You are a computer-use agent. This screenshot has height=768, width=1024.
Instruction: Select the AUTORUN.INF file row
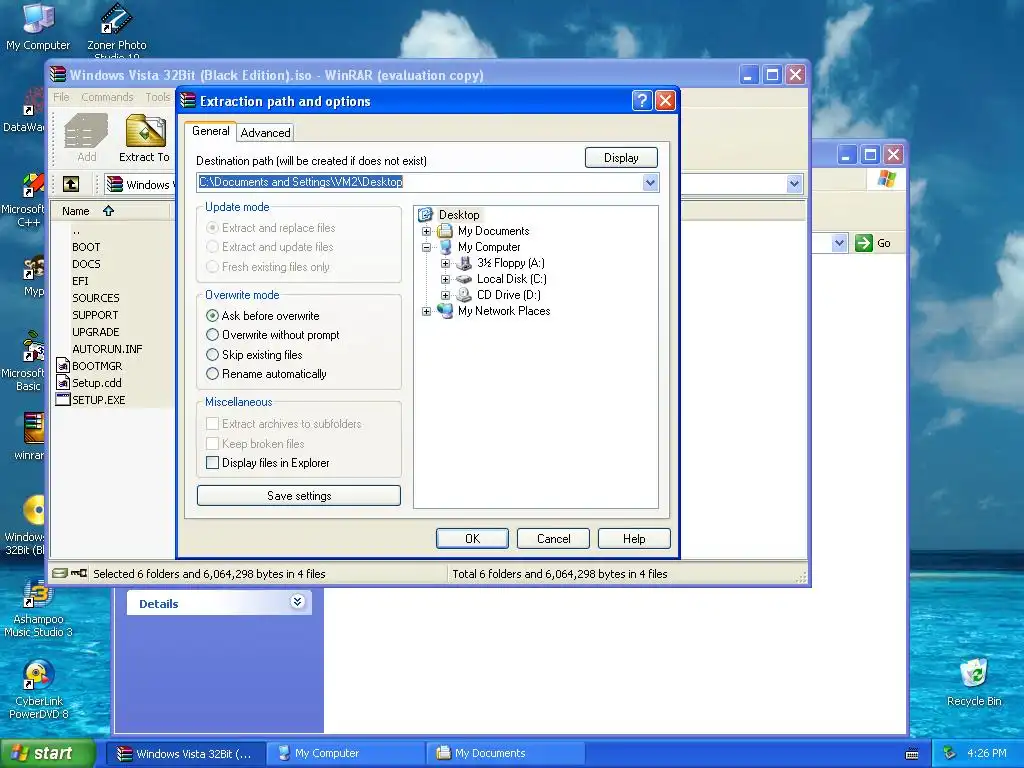pos(107,349)
